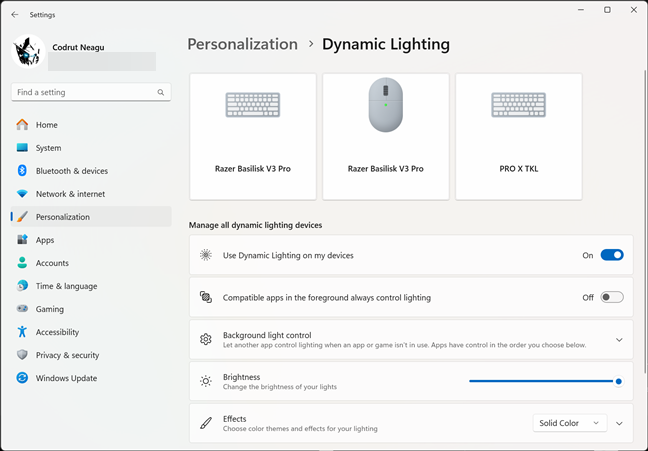The image size is (648, 451).
Task: Click the Brightness slider handle
Action: coord(619,381)
